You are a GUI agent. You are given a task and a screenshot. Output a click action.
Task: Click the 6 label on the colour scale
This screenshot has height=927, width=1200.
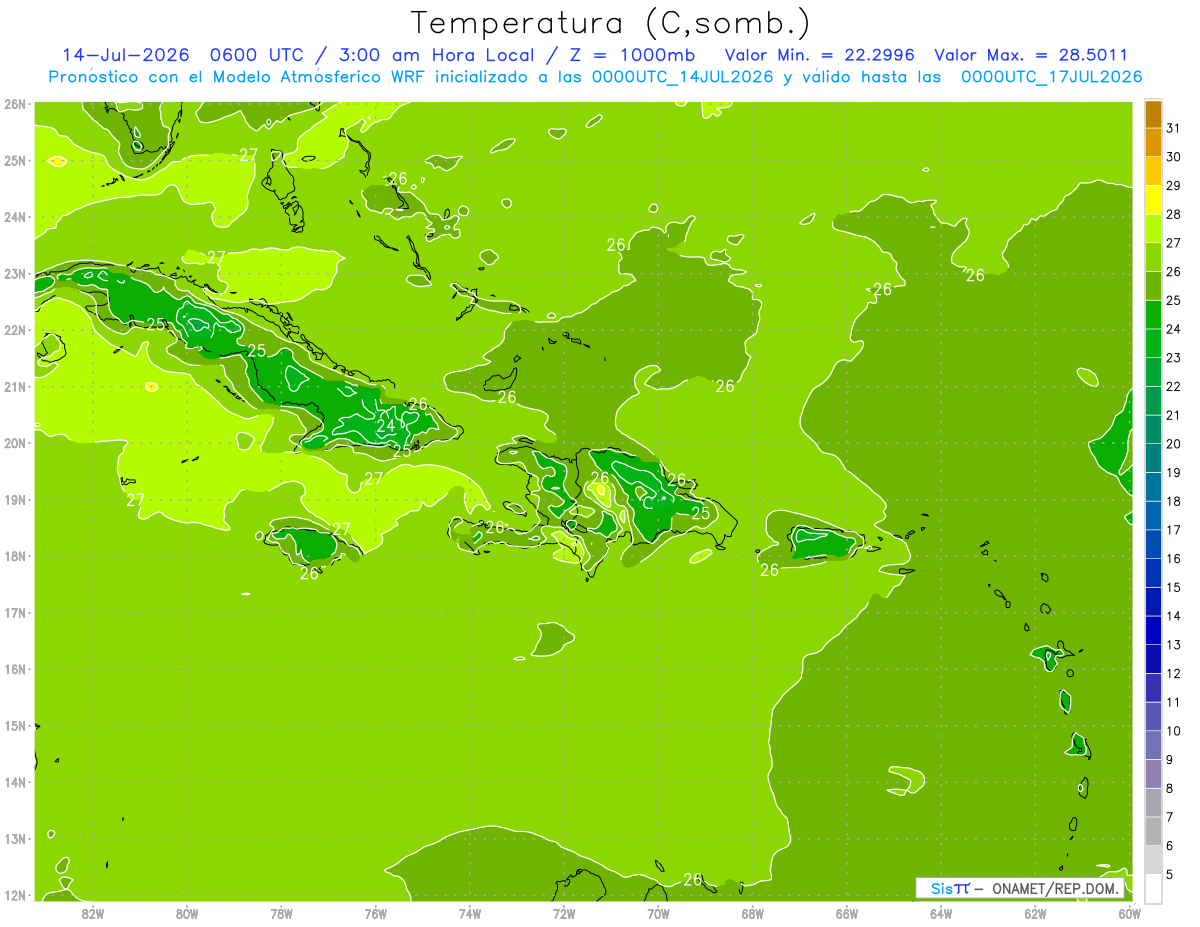tap(1170, 845)
